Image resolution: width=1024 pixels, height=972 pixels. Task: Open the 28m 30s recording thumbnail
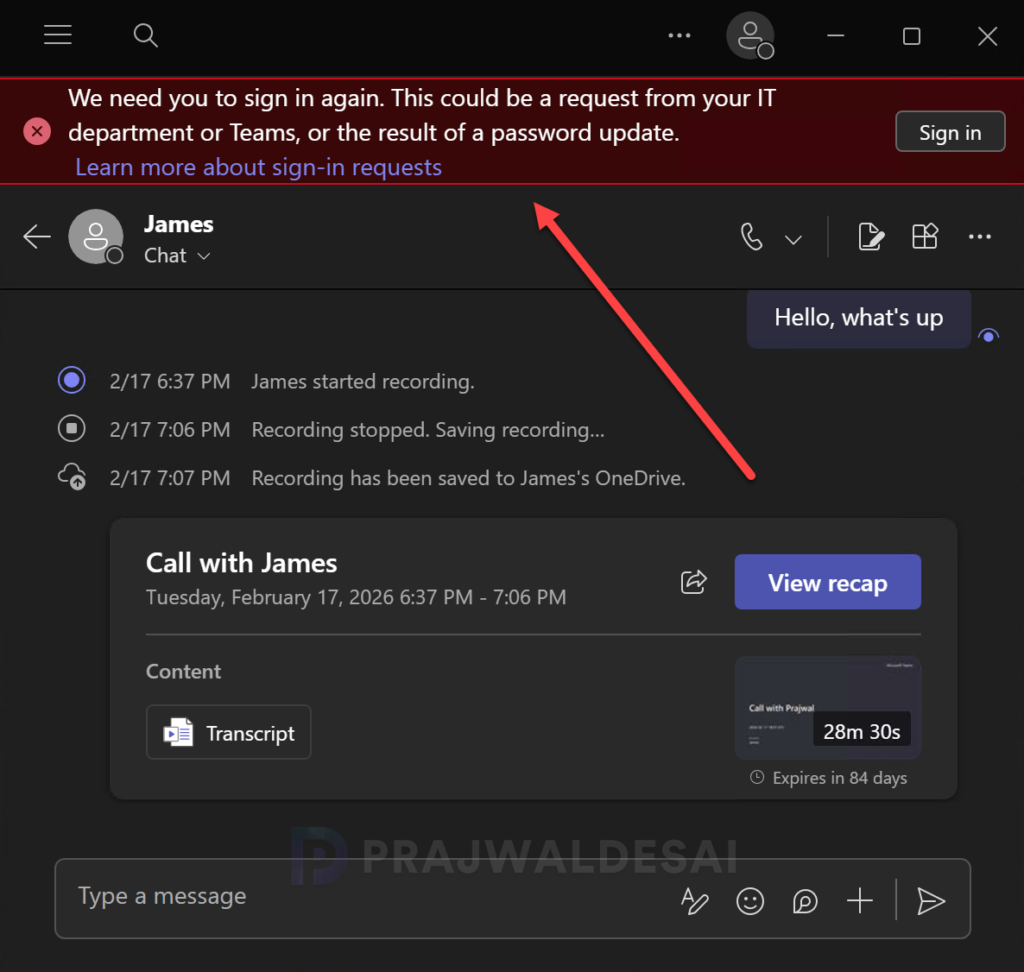coord(827,708)
